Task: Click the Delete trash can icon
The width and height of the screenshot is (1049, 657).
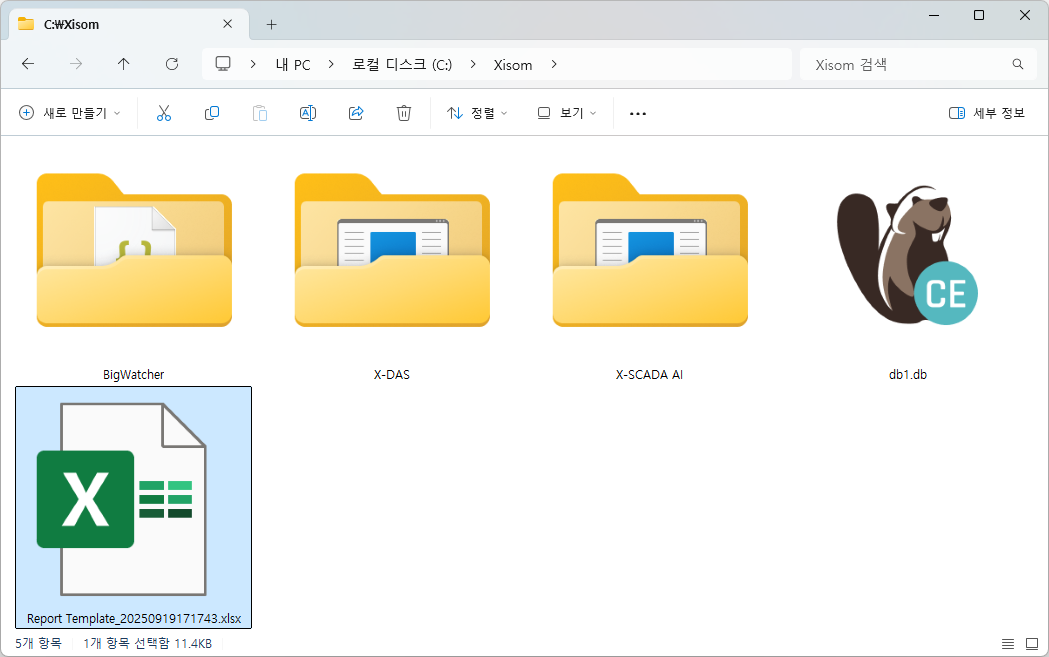Action: click(404, 113)
